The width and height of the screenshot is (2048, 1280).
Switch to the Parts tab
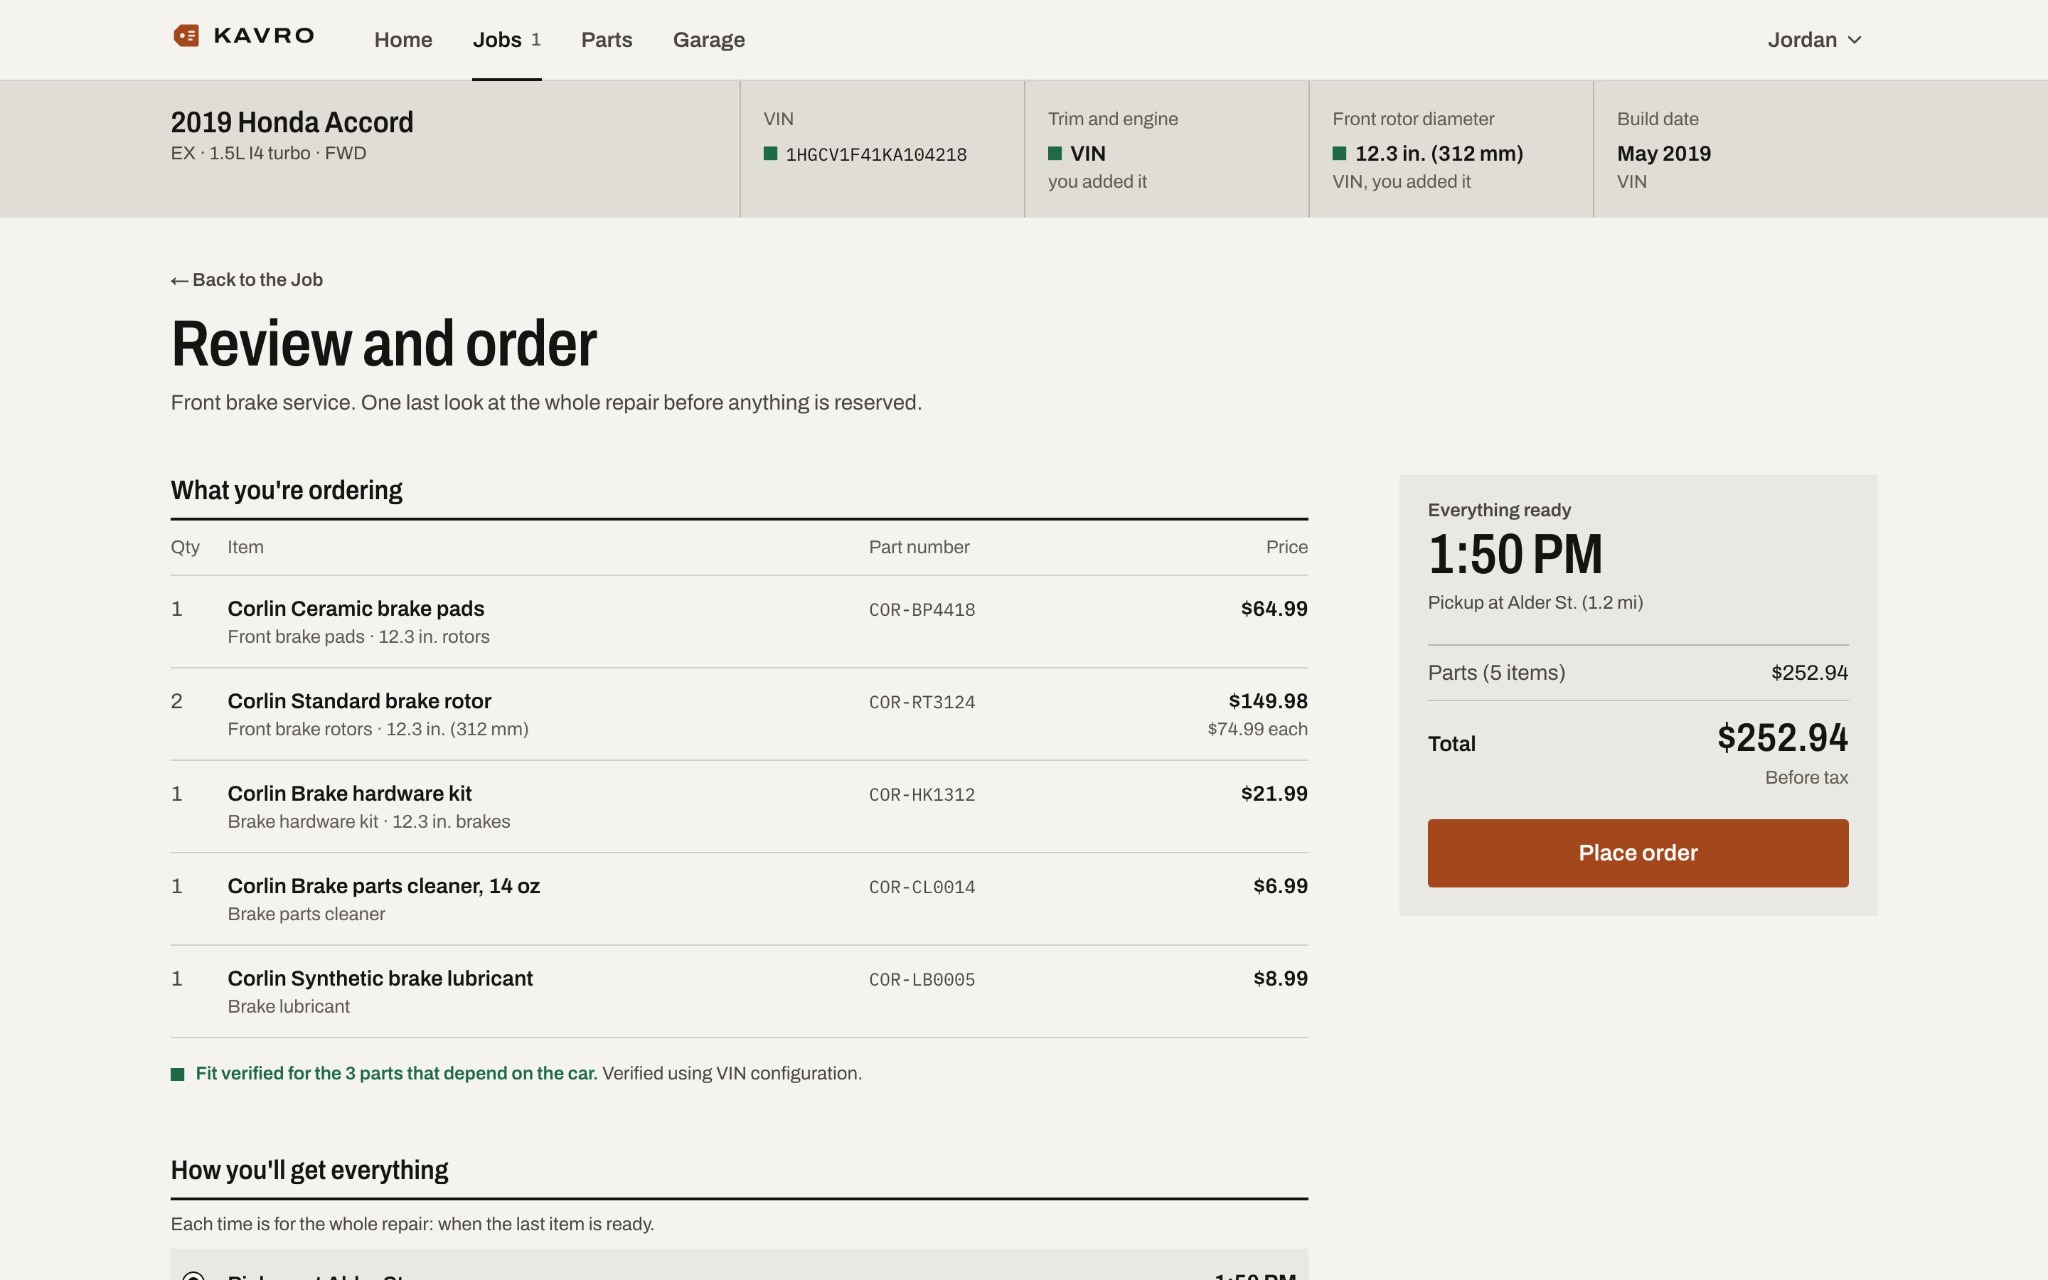606,40
